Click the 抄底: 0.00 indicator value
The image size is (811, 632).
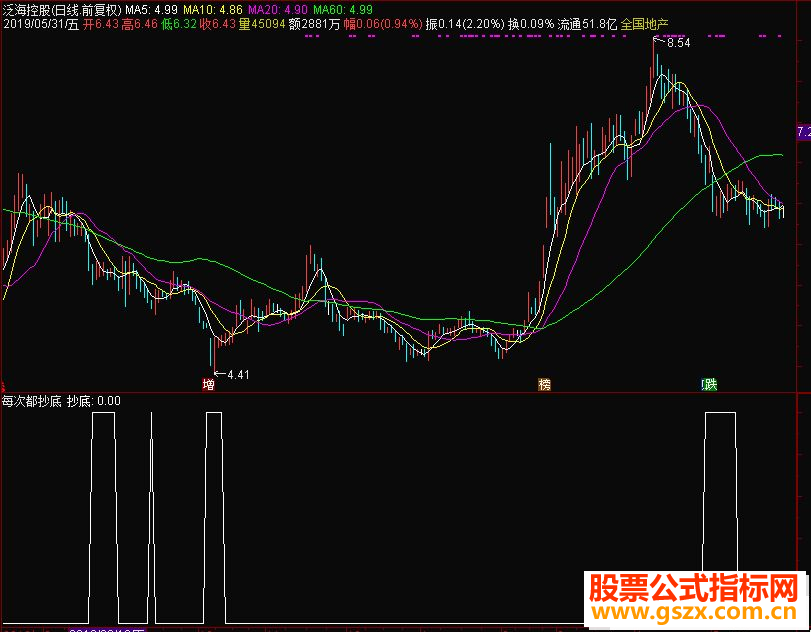click(94, 401)
